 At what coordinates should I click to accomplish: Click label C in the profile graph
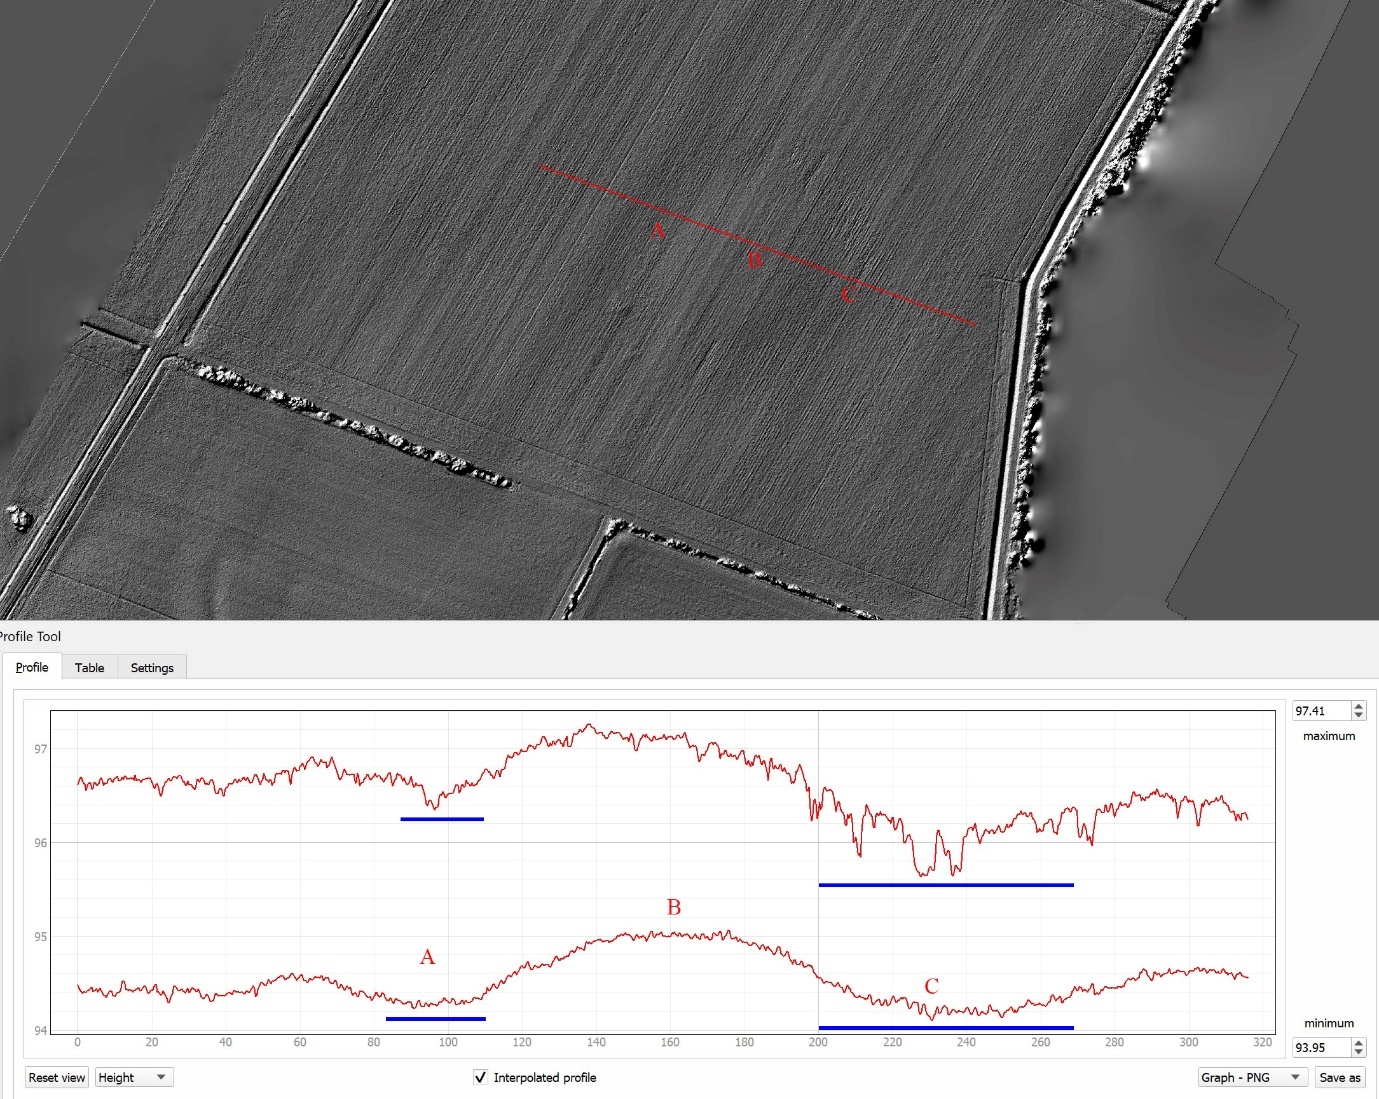coord(931,986)
